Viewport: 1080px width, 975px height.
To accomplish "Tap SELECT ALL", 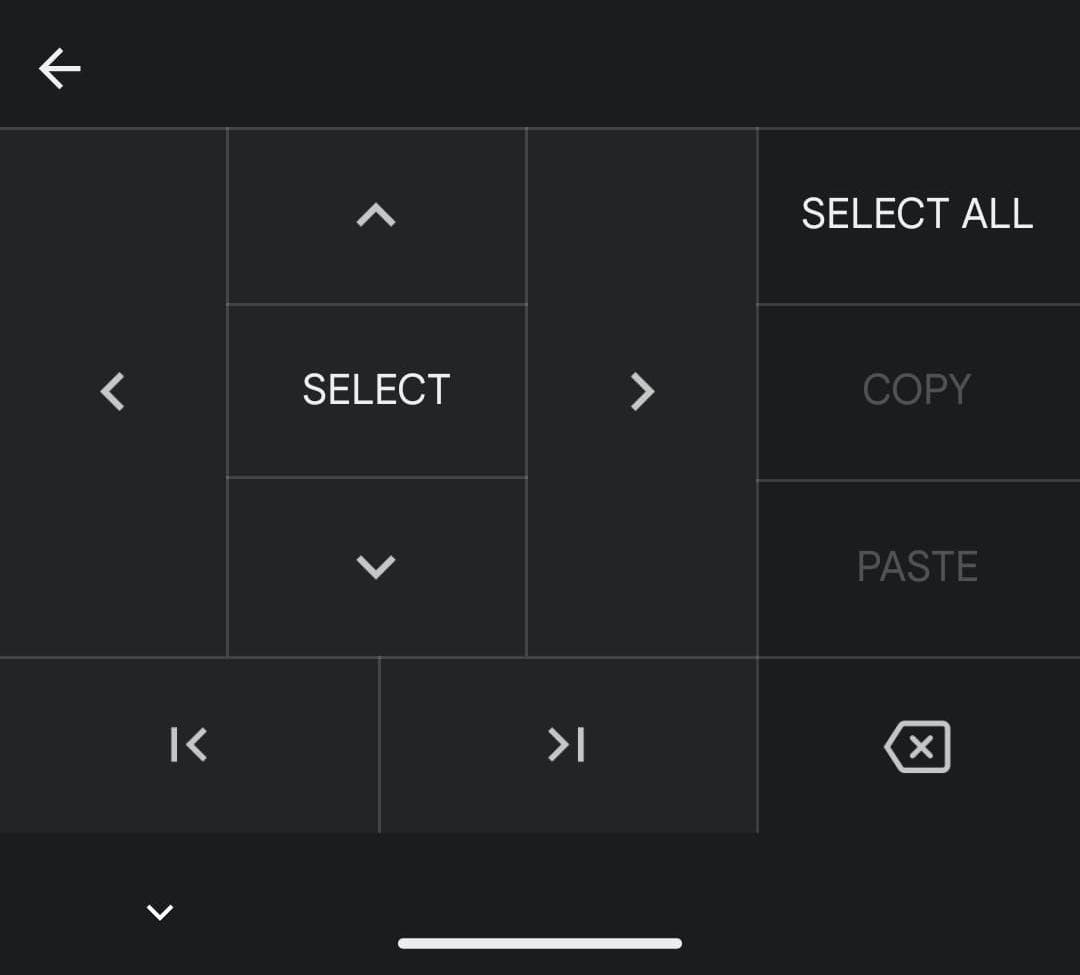I will (917, 214).
